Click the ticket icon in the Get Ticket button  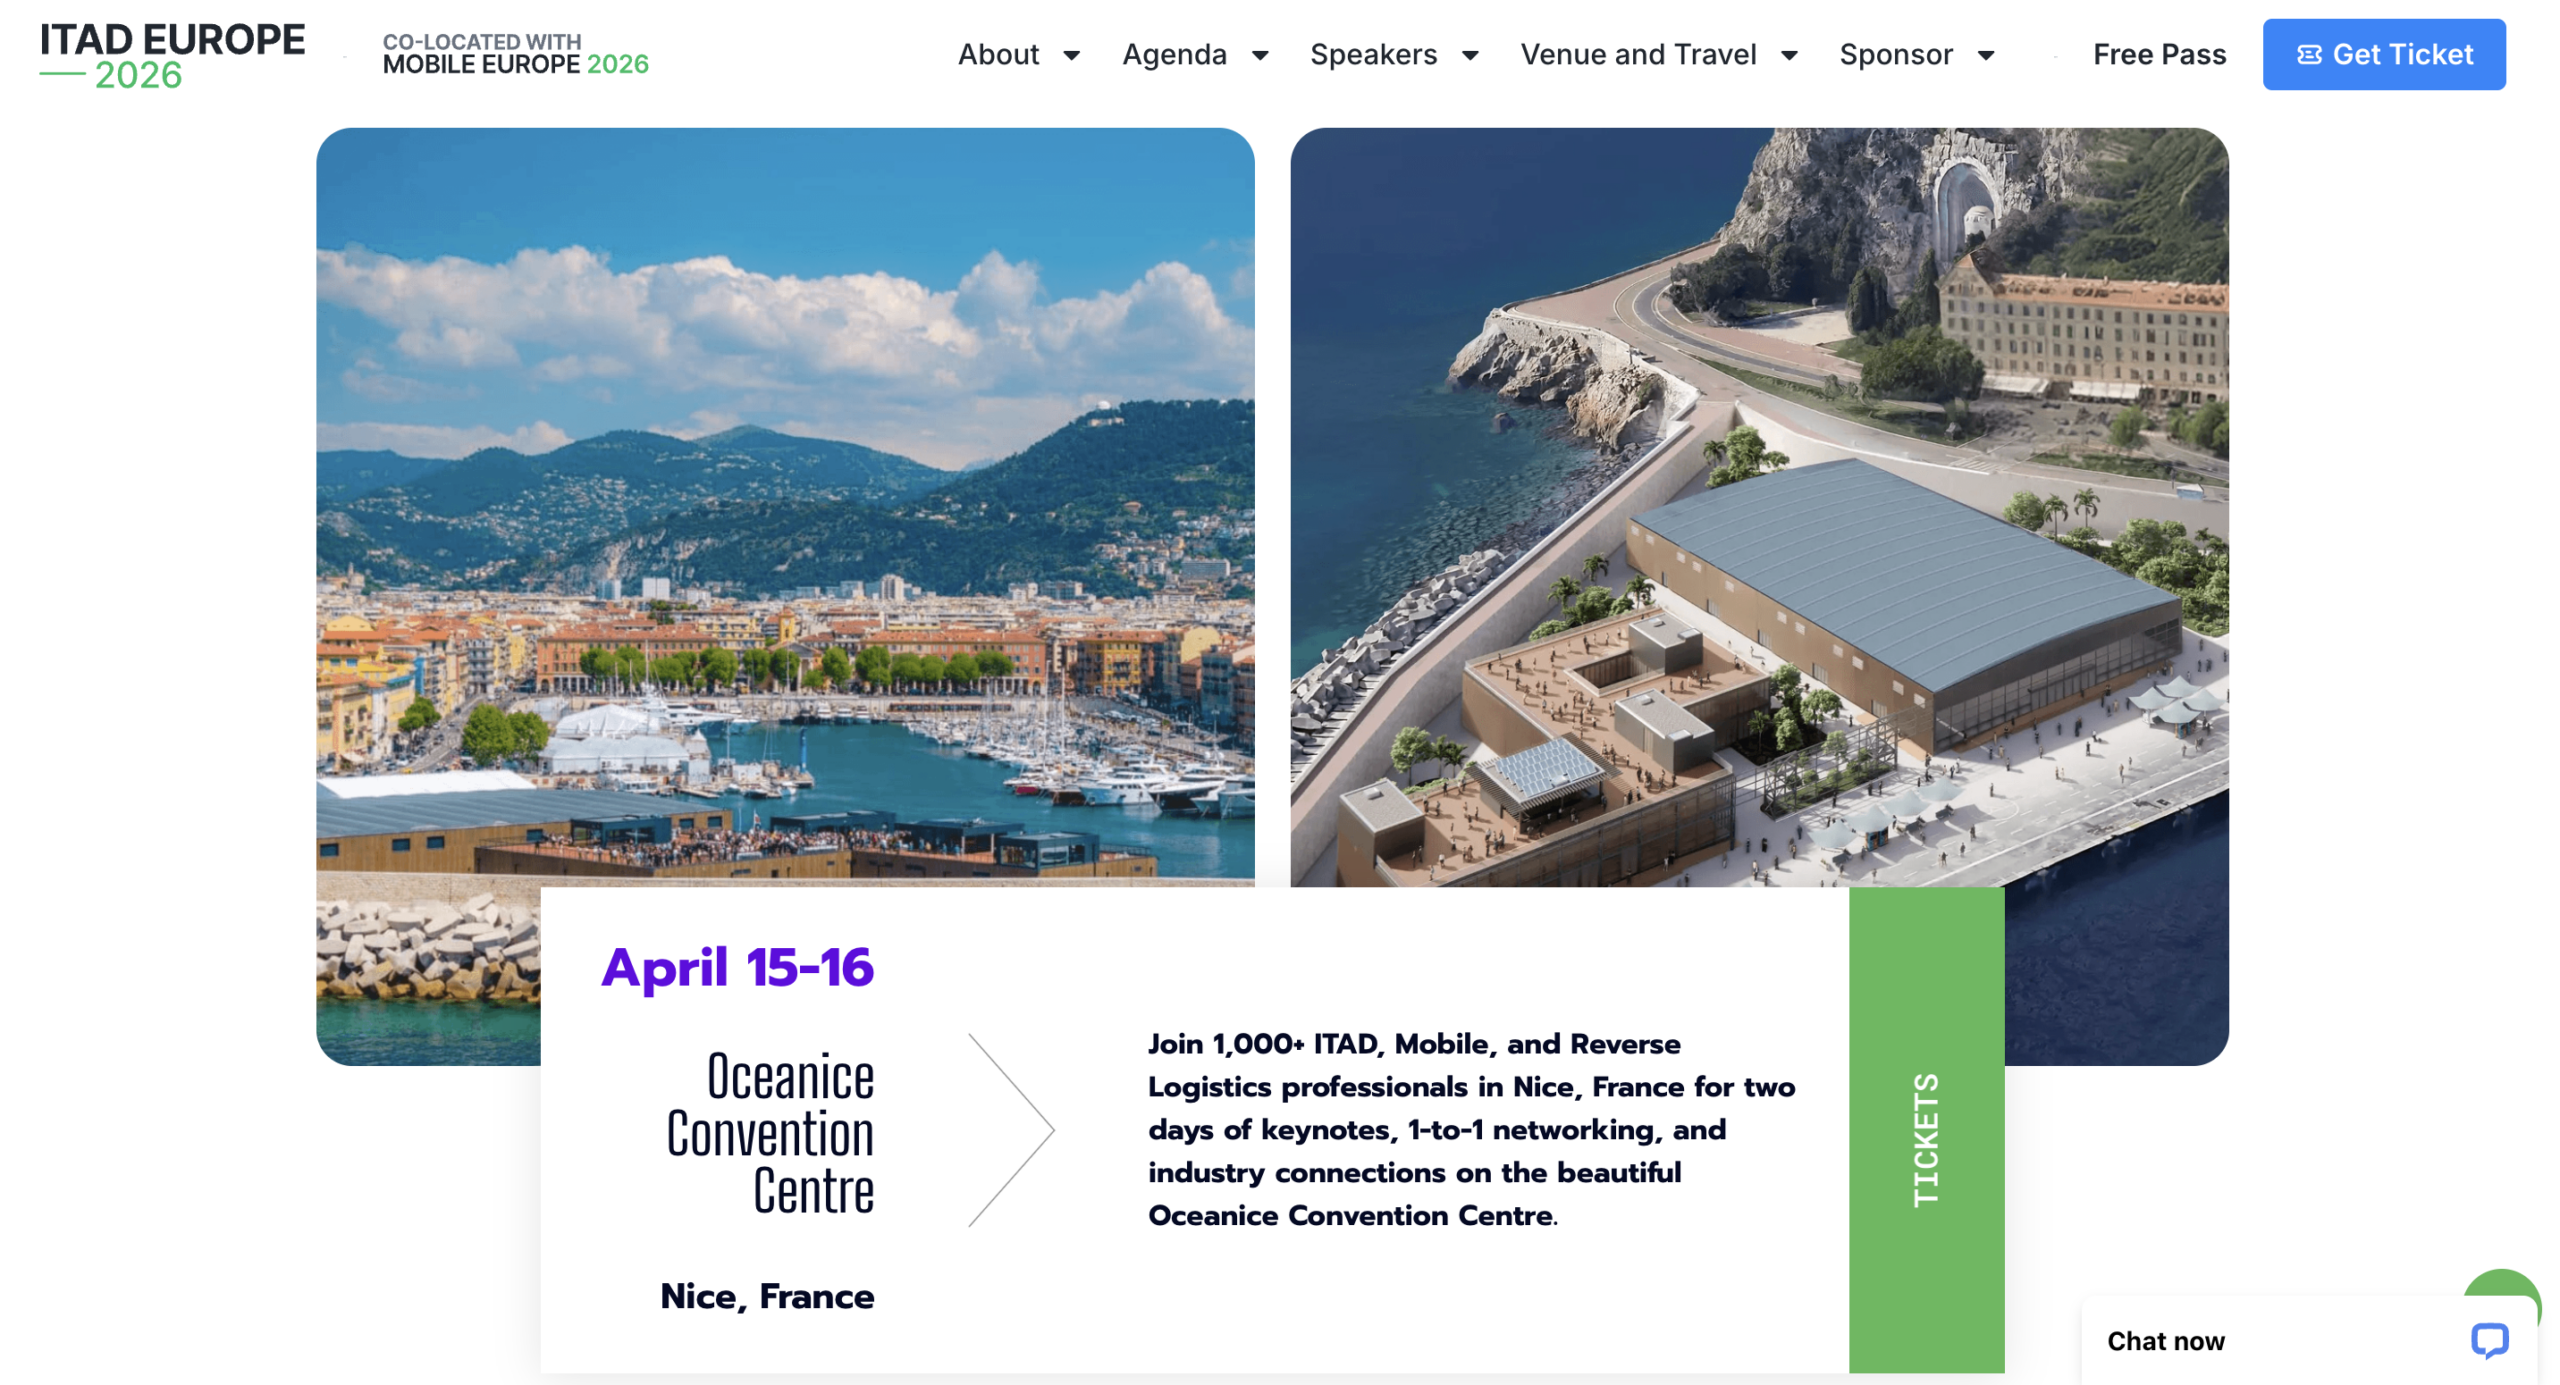[2308, 55]
